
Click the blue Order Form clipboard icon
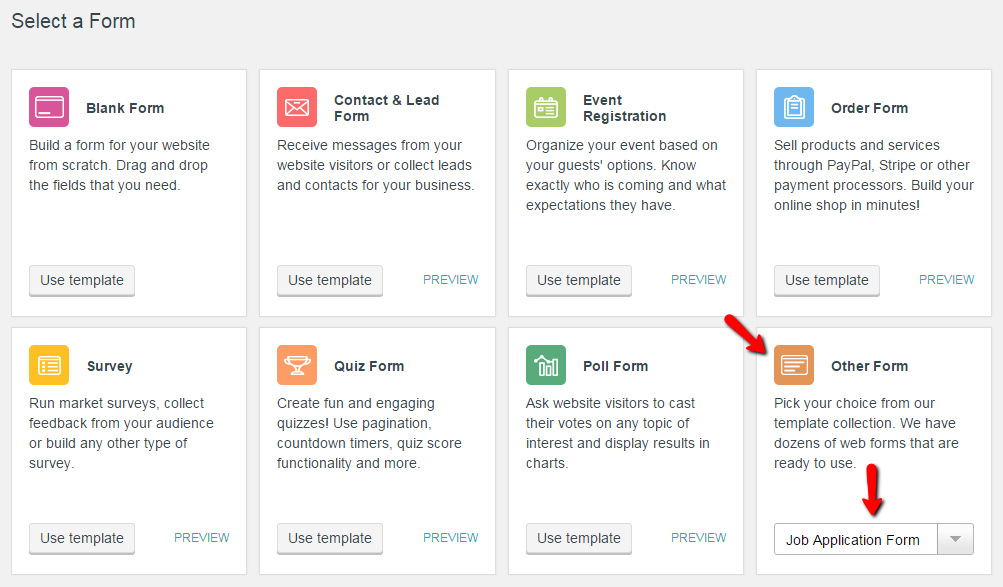[794, 107]
